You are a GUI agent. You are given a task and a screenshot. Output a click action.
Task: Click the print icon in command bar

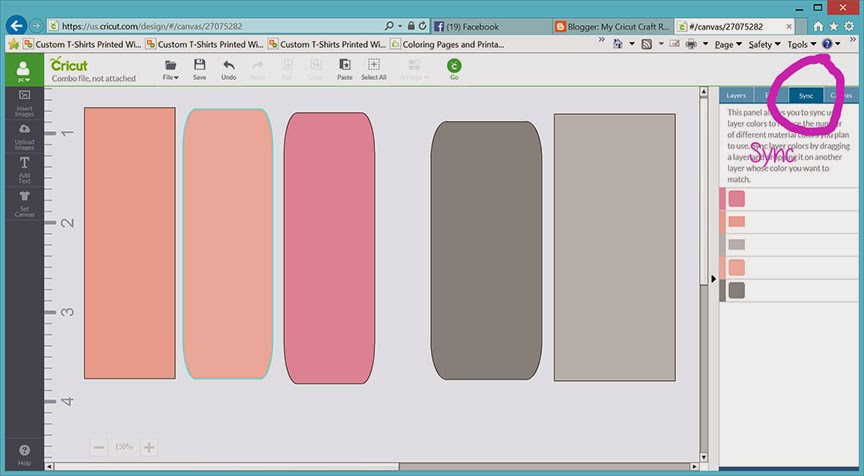pos(691,44)
